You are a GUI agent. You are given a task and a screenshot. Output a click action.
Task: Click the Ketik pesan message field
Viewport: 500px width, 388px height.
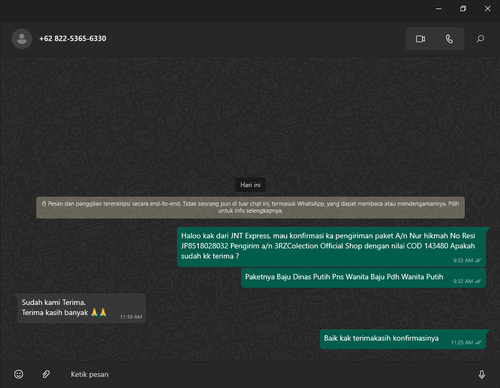(267, 374)
